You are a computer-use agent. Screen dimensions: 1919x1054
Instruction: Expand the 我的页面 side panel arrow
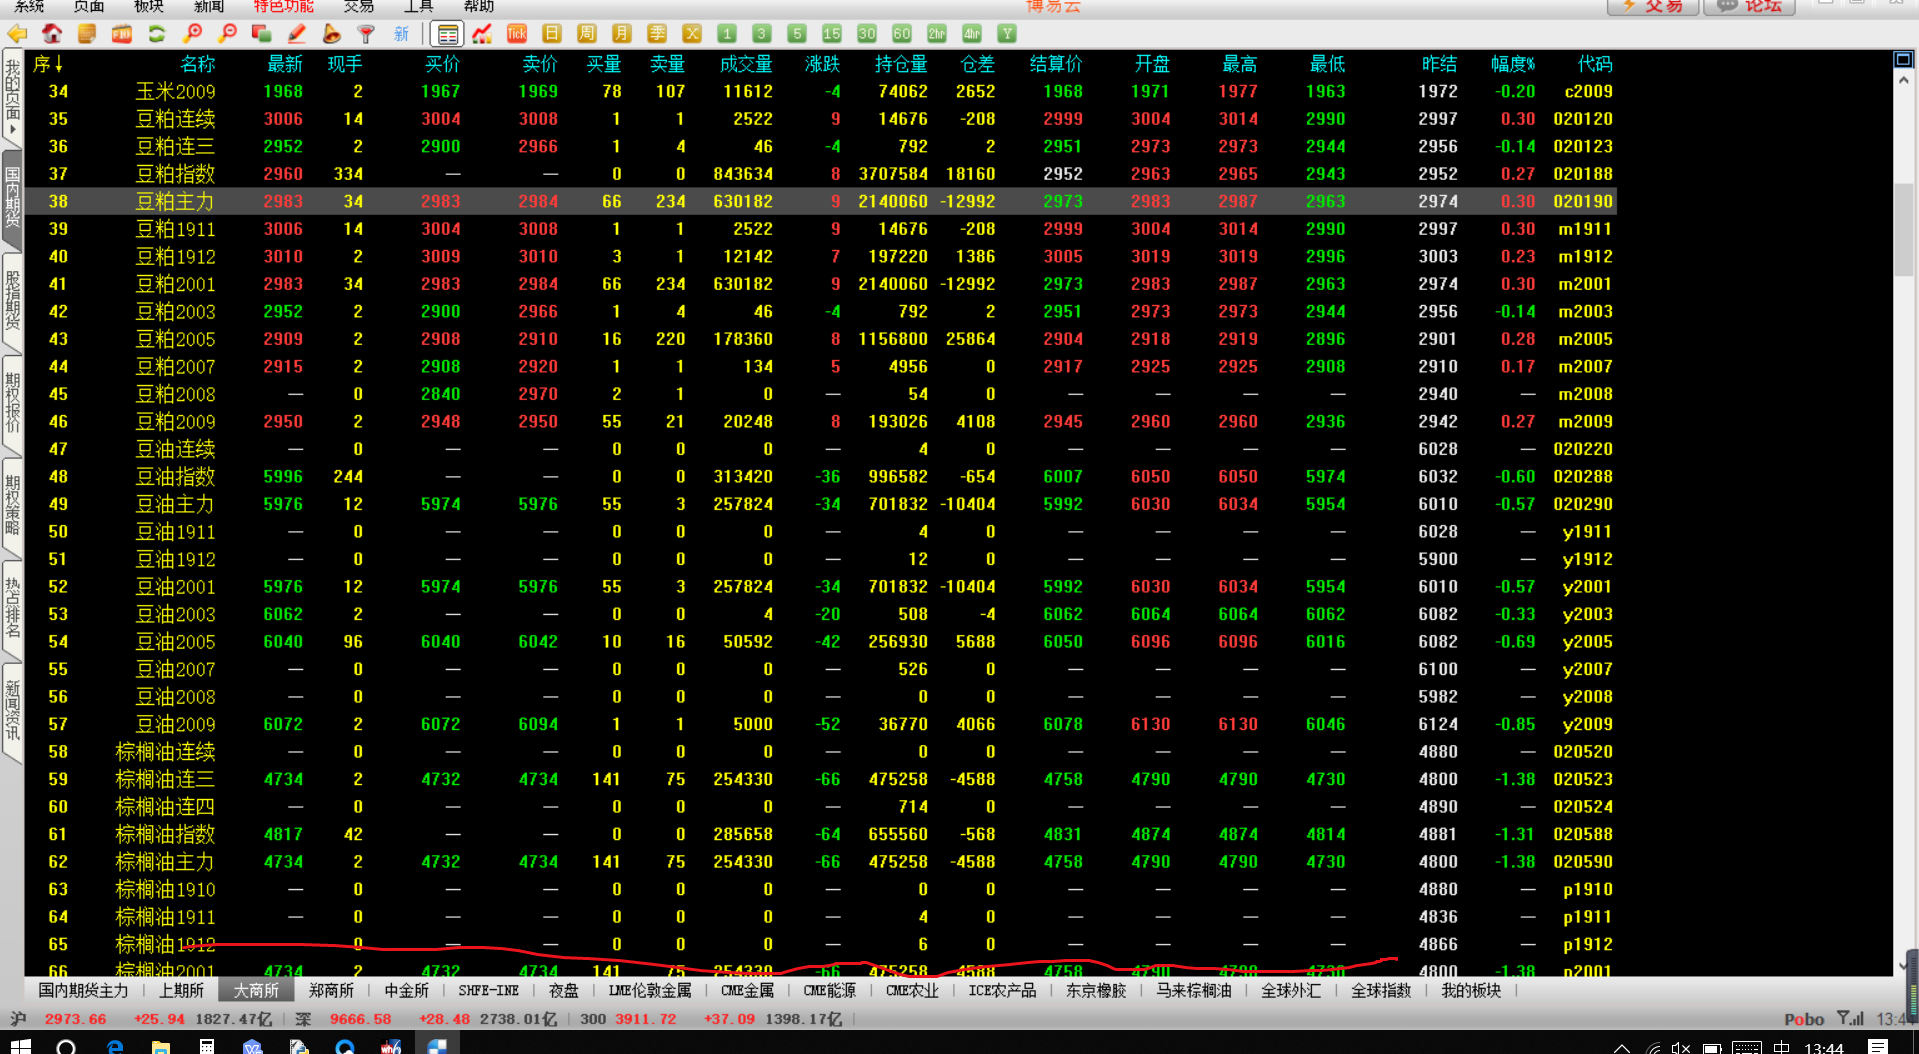[x=12, y=130]
